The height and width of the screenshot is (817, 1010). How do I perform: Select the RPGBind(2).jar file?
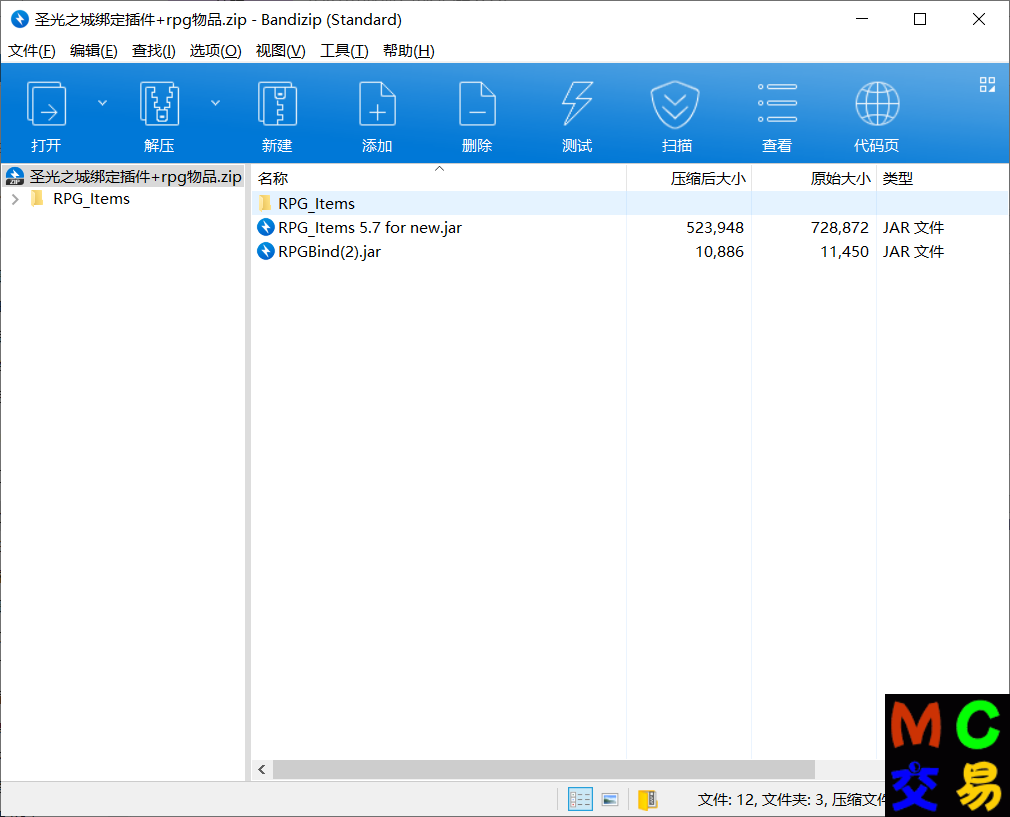[329, 252]
